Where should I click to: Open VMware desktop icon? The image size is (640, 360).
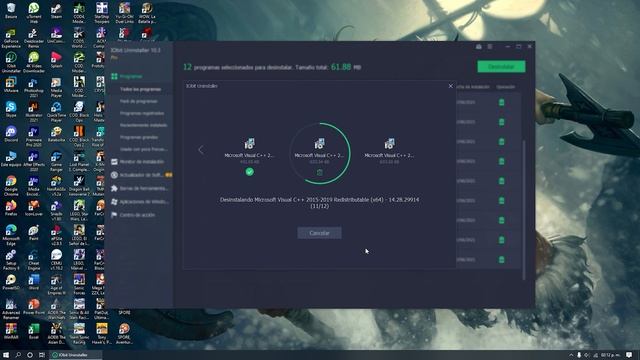[11, 85]
